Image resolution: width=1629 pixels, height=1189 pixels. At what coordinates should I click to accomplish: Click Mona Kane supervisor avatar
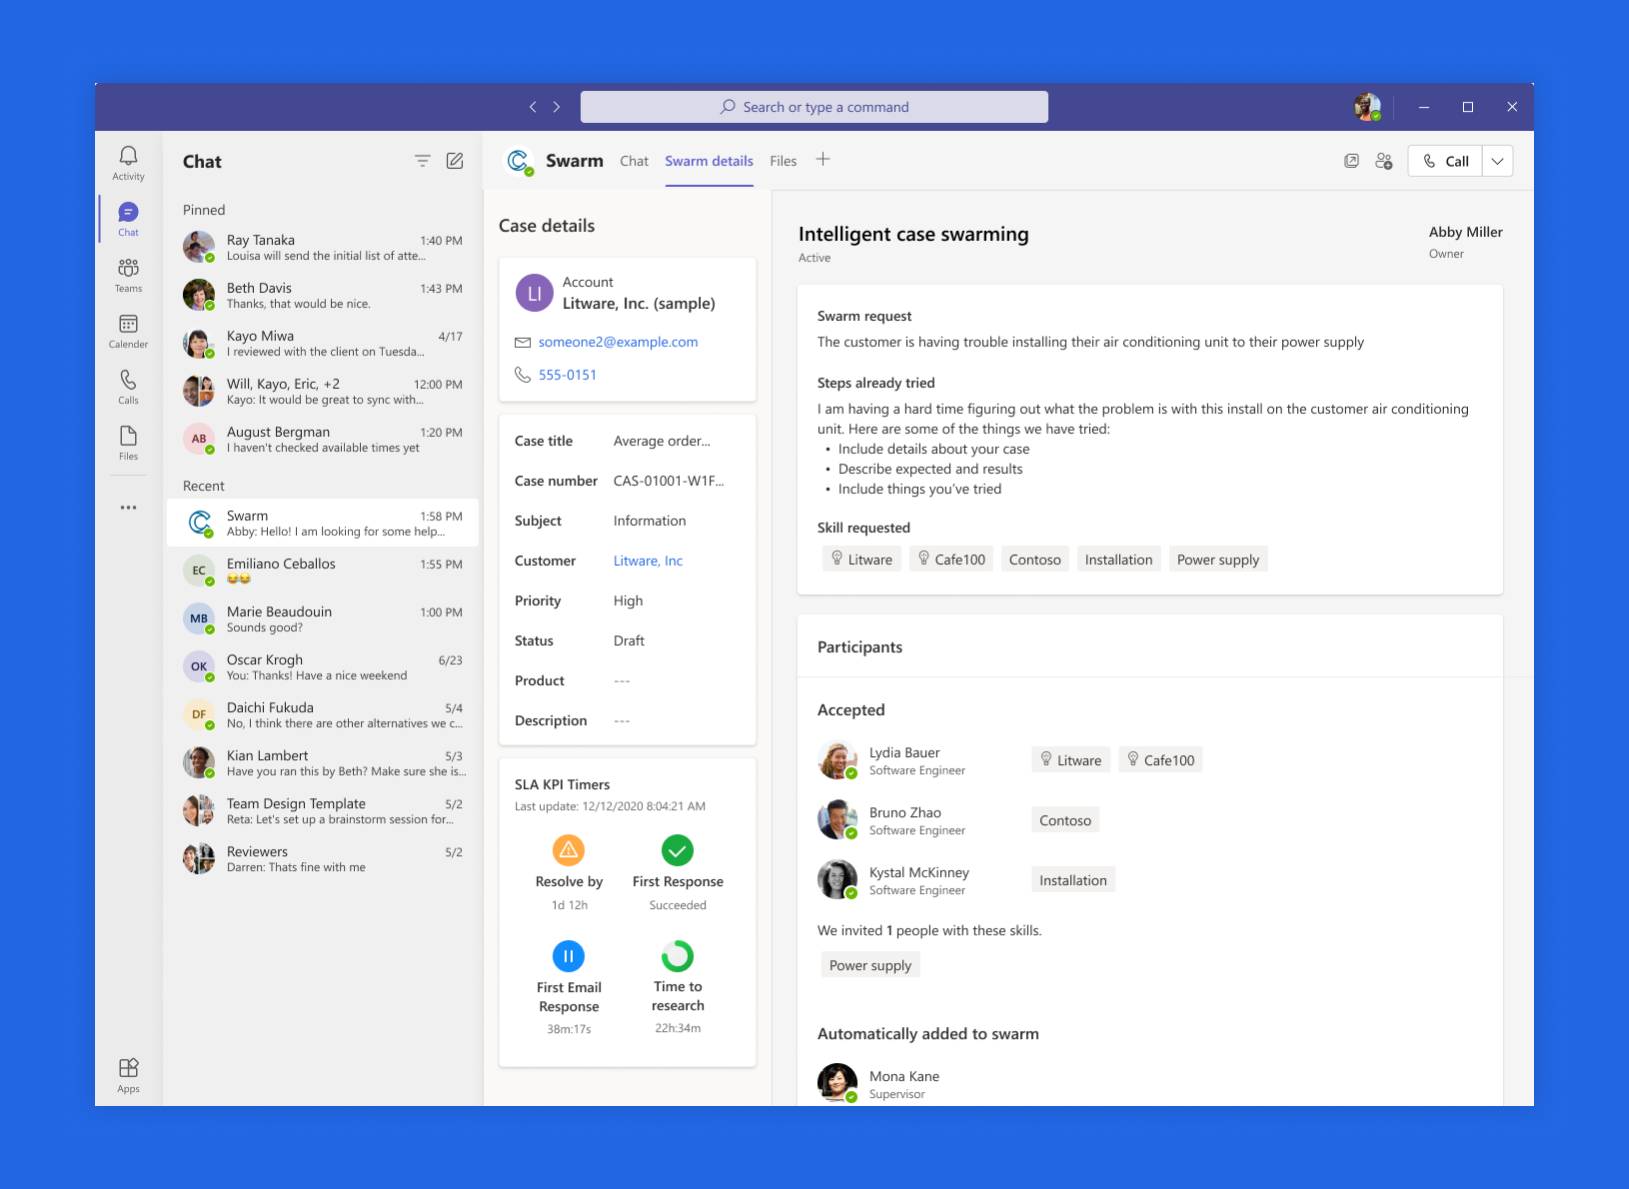click(x=837, y=1083)
